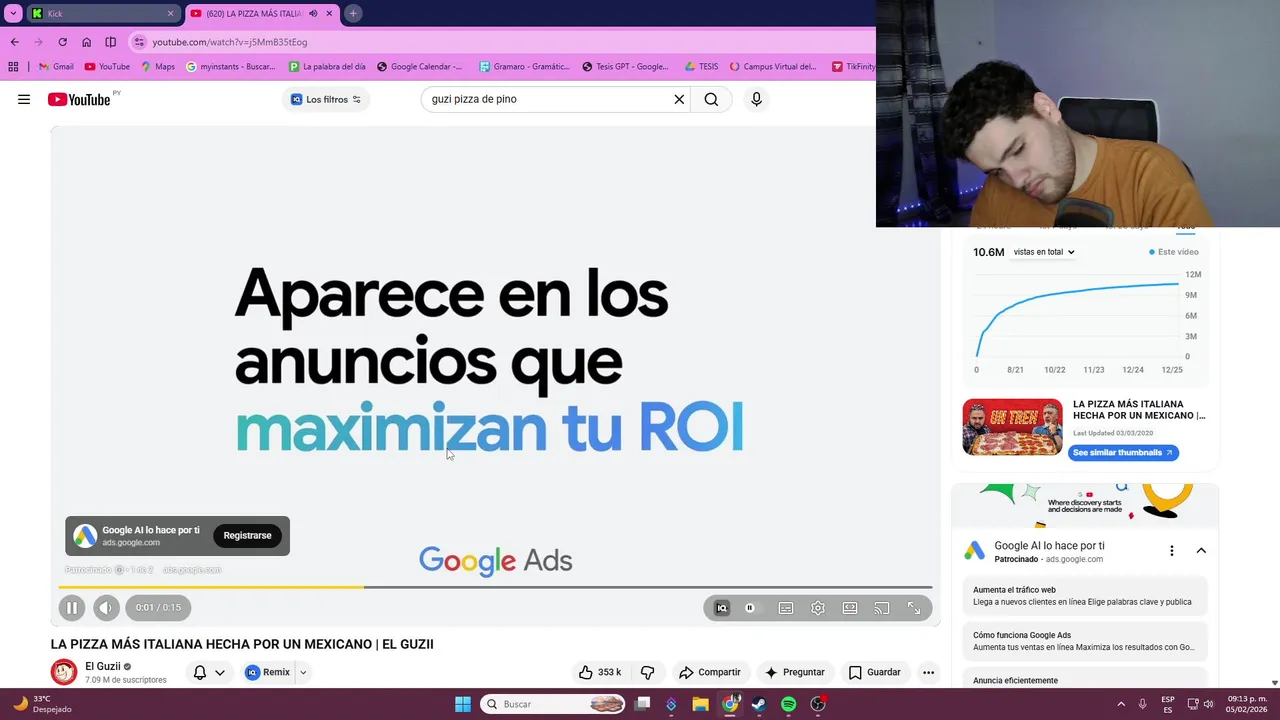Click the Registrarse ad button
Screen dimensions: 1280x720
[247, 535]
